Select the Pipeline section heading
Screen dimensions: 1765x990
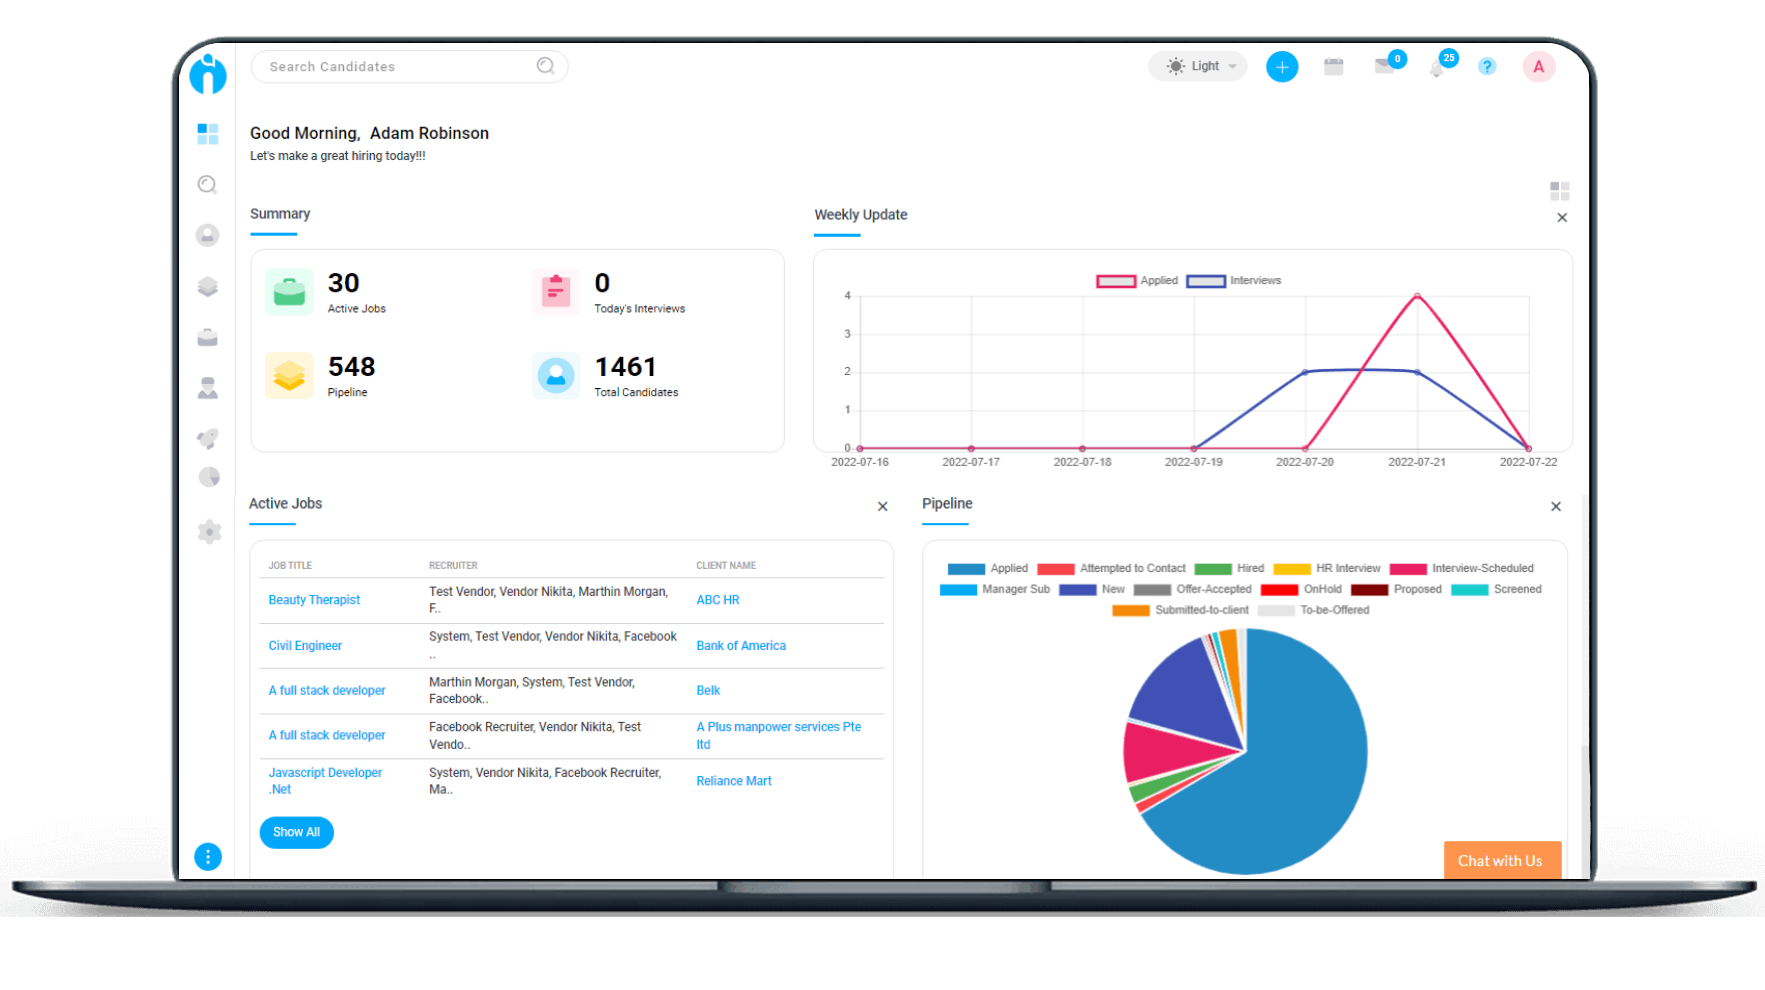(x=947, y=504)
